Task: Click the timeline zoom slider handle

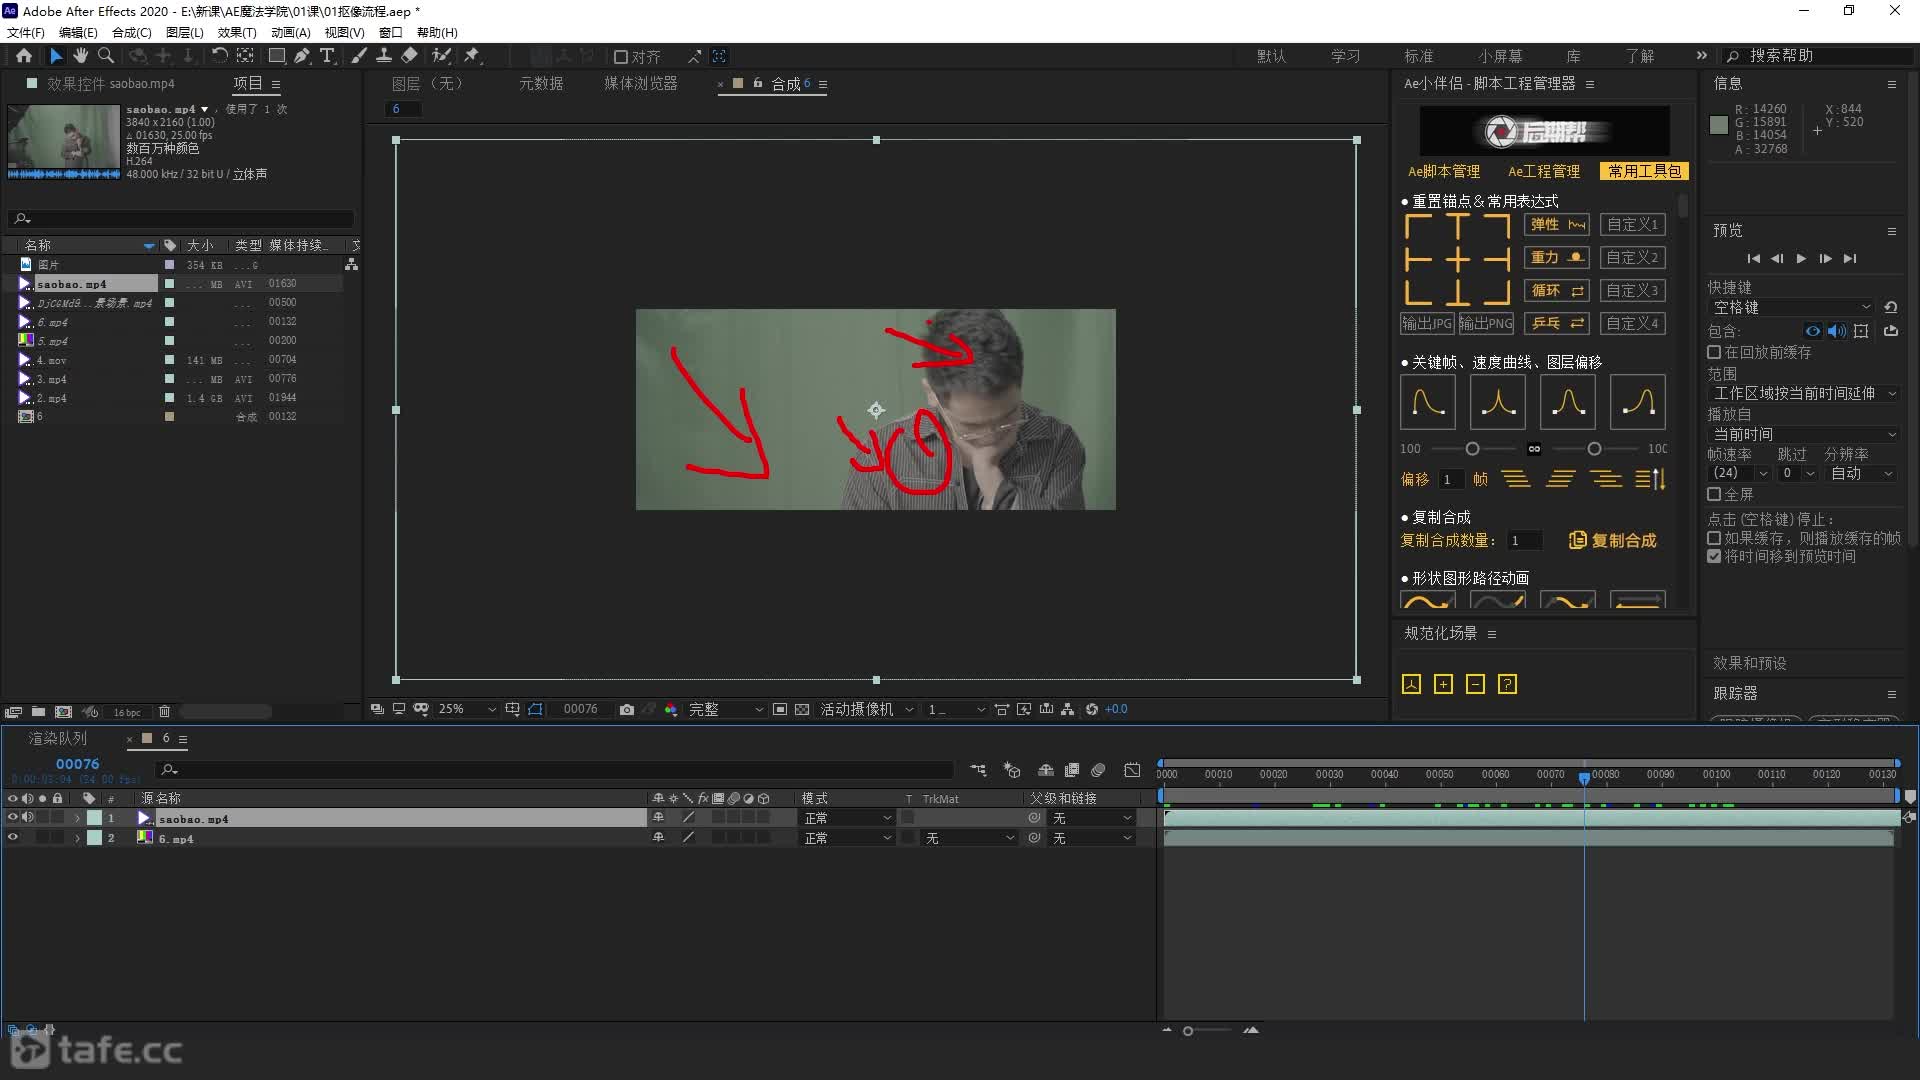Action: [1188, 1031]
